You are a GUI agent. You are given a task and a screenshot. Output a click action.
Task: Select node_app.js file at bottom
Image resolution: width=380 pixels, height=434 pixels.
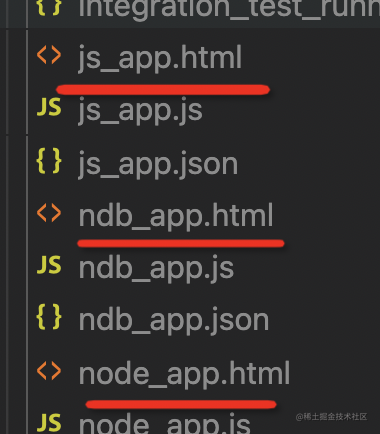(x=165, y=424)
